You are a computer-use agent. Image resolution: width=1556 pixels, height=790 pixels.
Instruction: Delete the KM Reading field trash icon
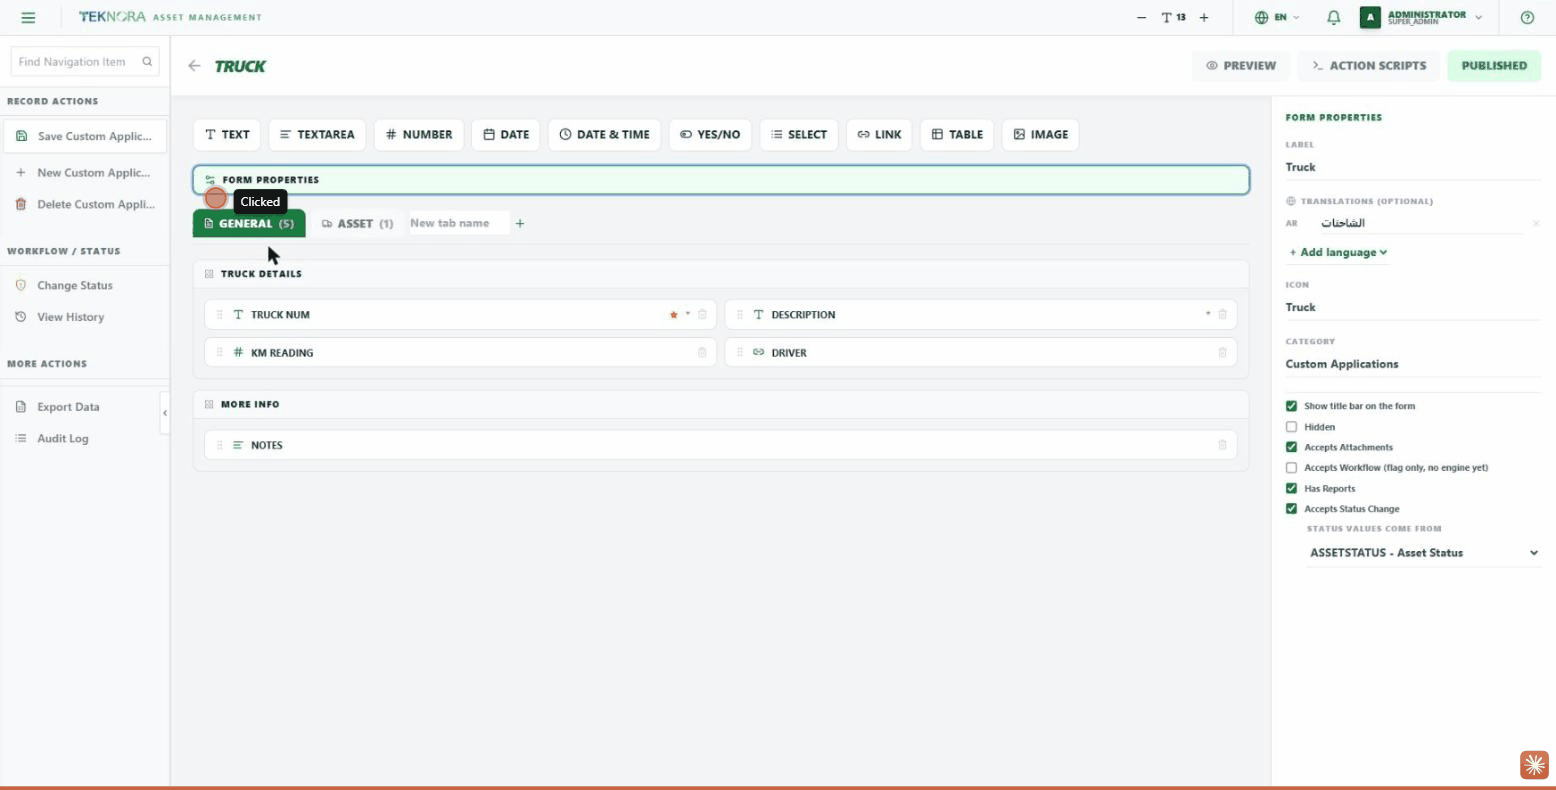point(702,352)
